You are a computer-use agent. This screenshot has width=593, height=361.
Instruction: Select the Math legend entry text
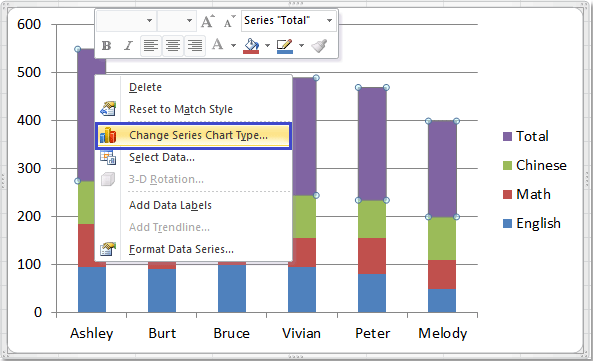(x=533, y=194)
